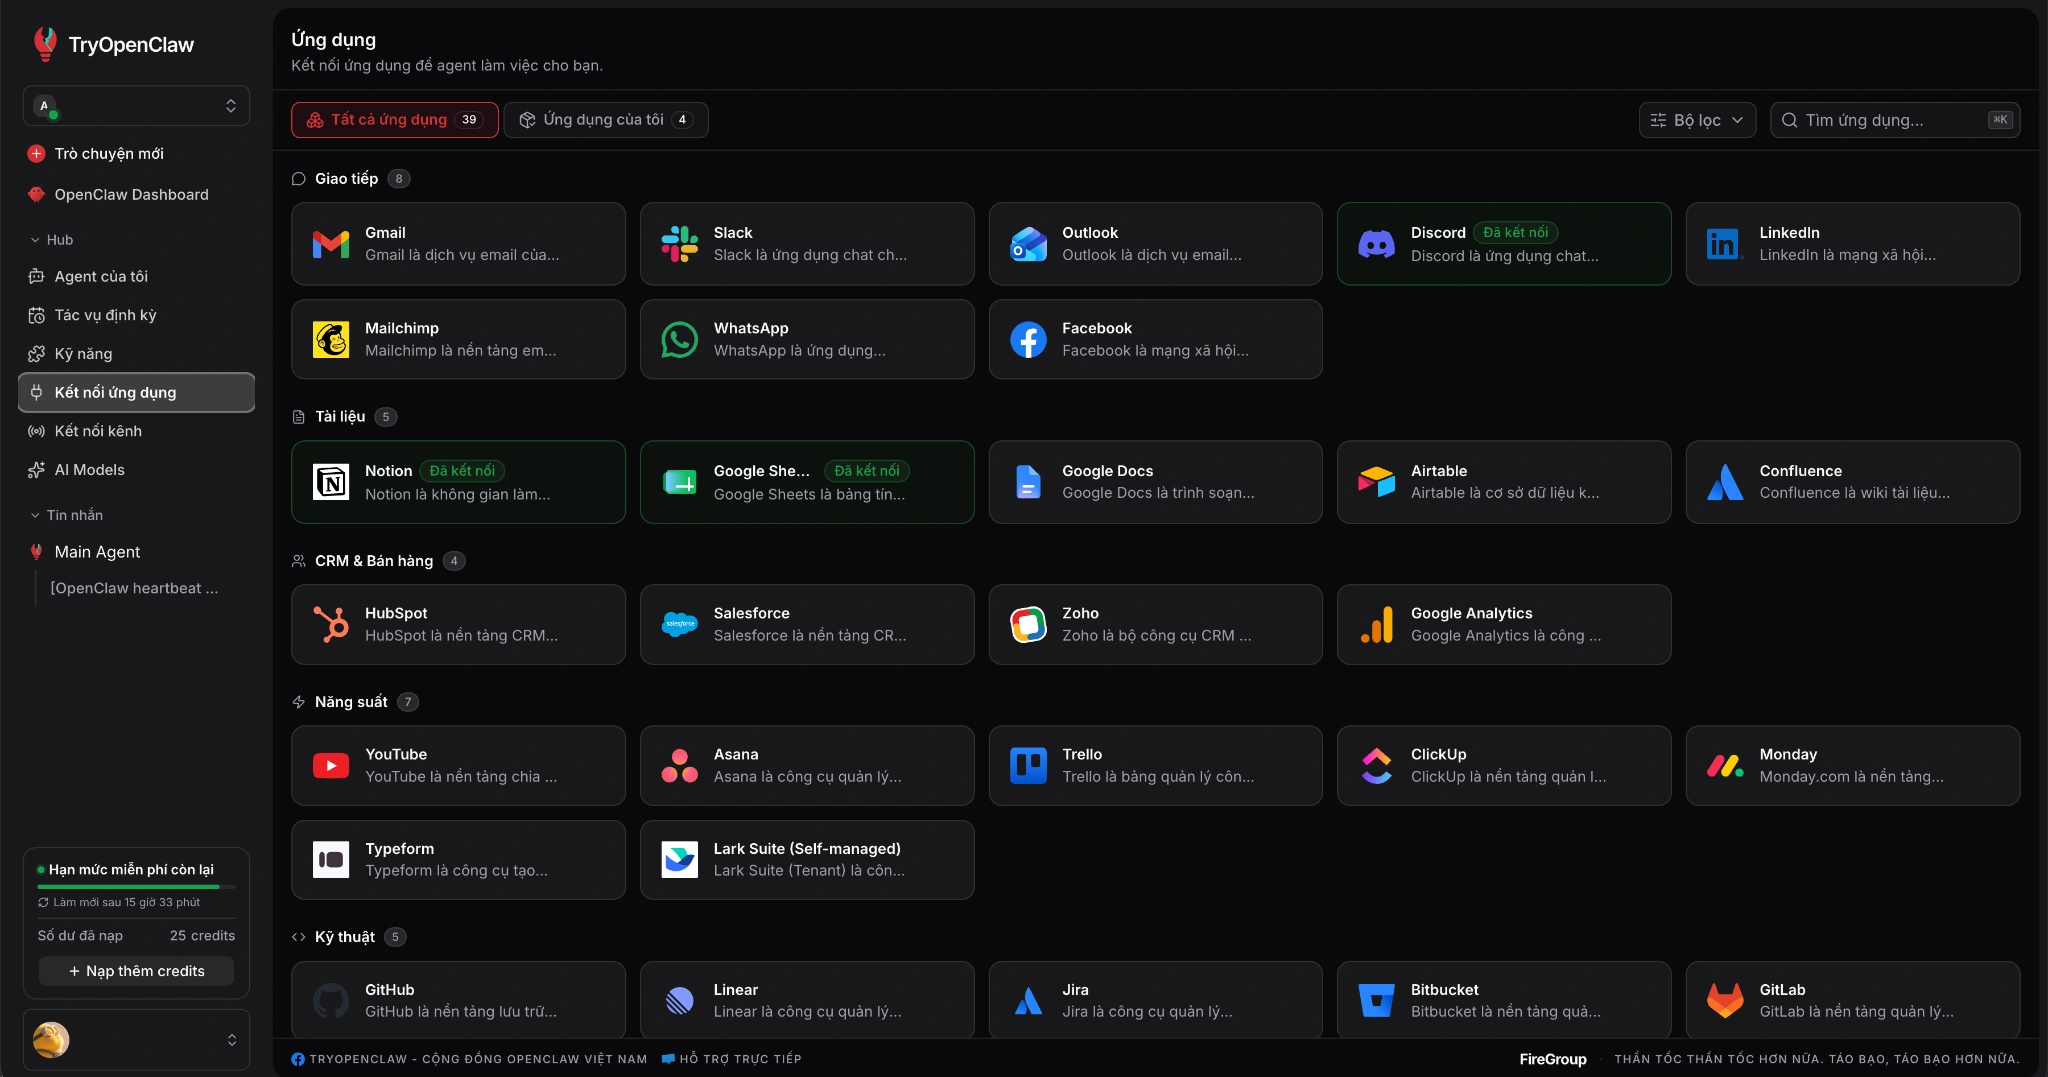Click the Outlook app icon

[1028, 244]
